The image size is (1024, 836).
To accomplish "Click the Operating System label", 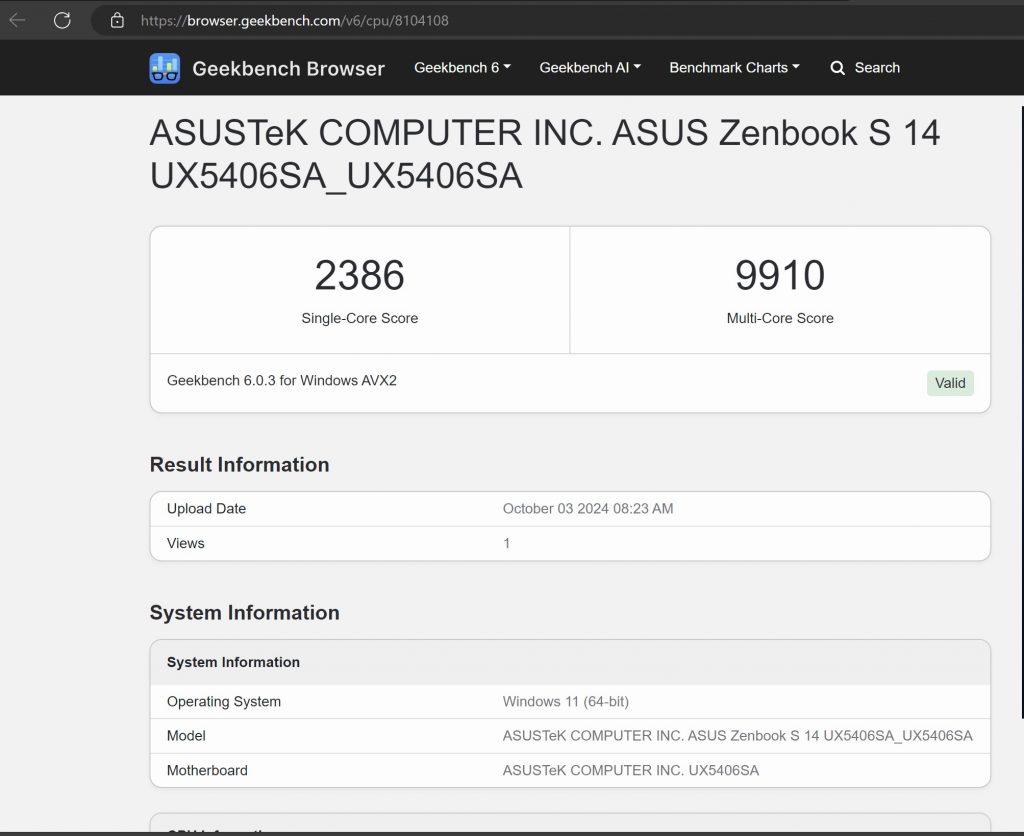I will 223,701.
